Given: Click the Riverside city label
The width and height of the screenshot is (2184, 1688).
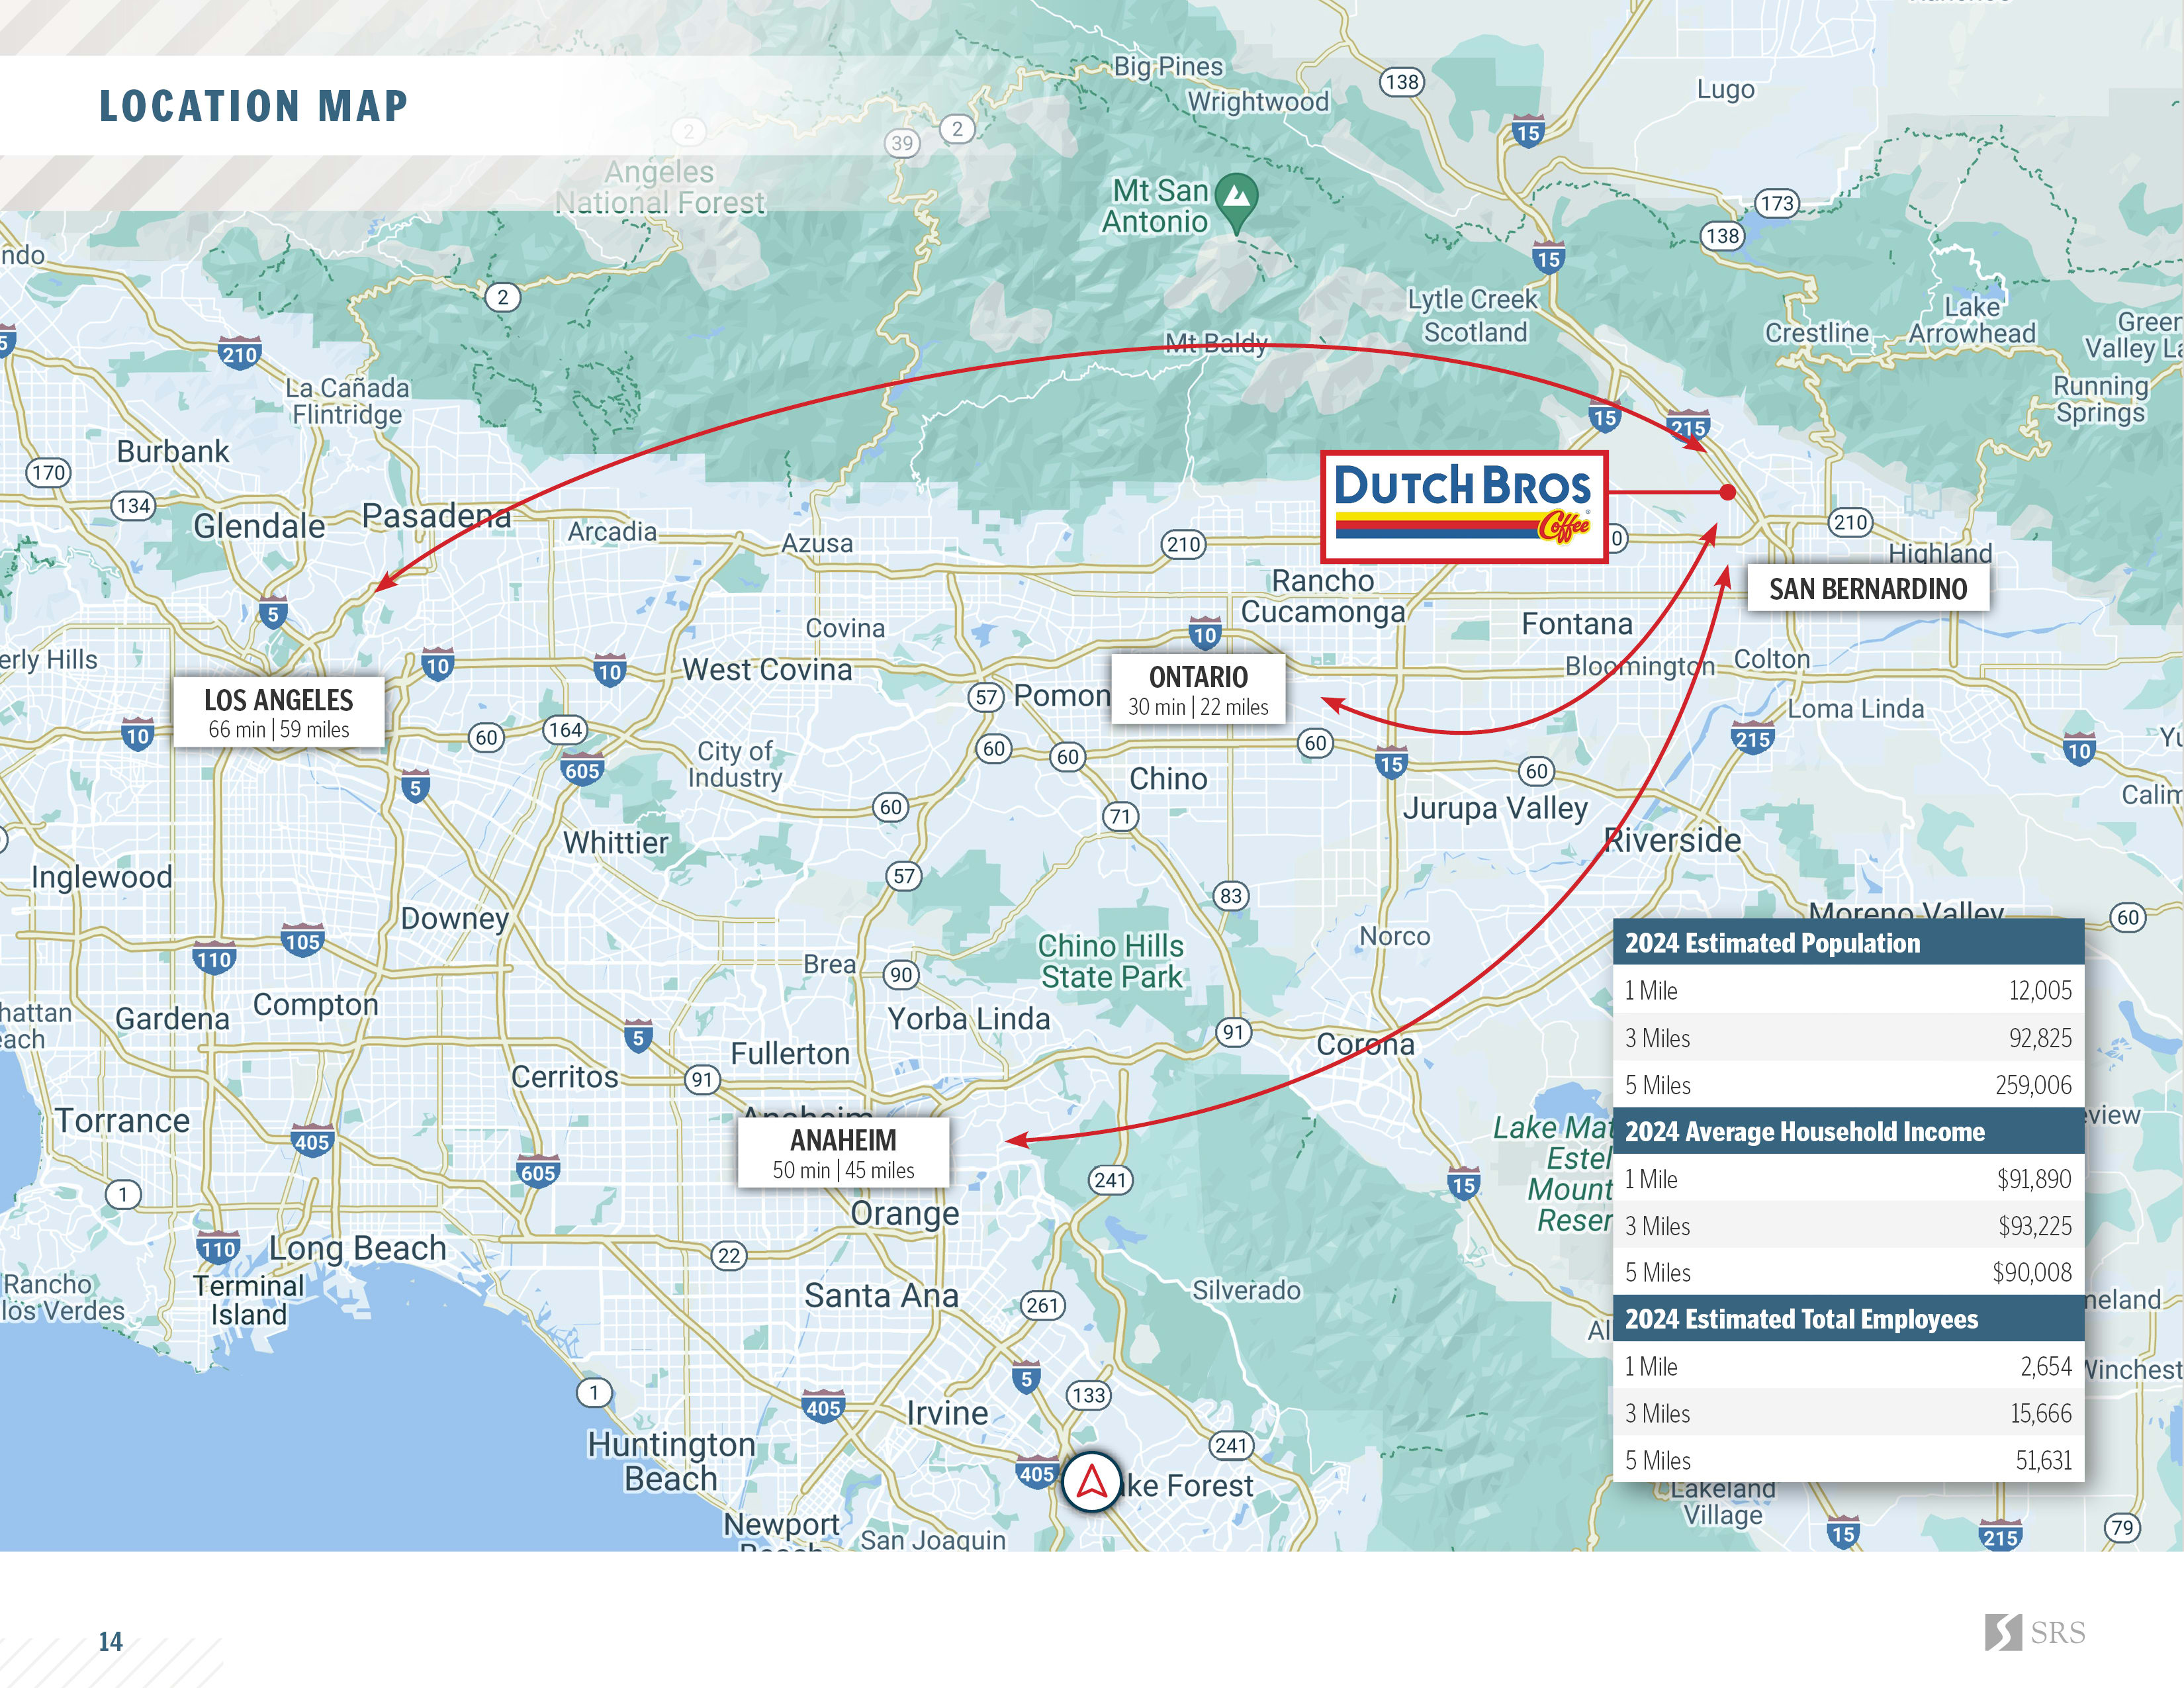Looking at the screenshot, I should 1672,840.
